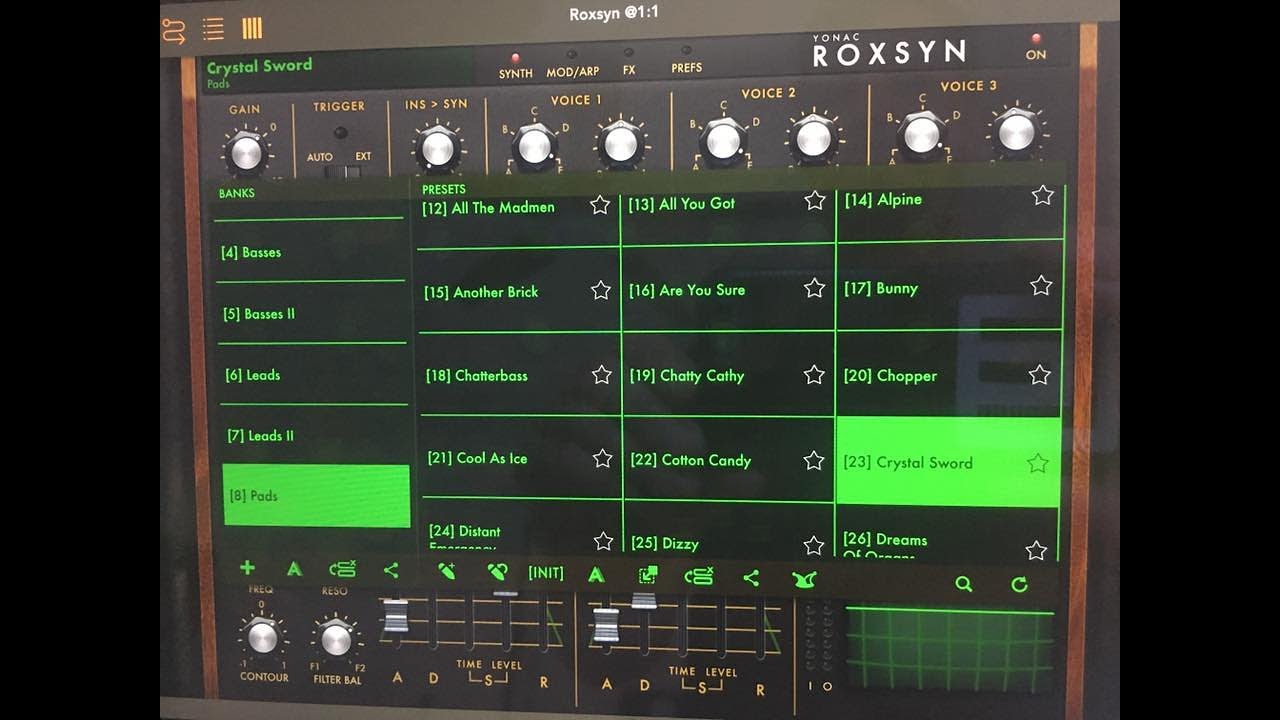Select the [5] Basses II bank
Screen dimensions: 1280x720
312,314
